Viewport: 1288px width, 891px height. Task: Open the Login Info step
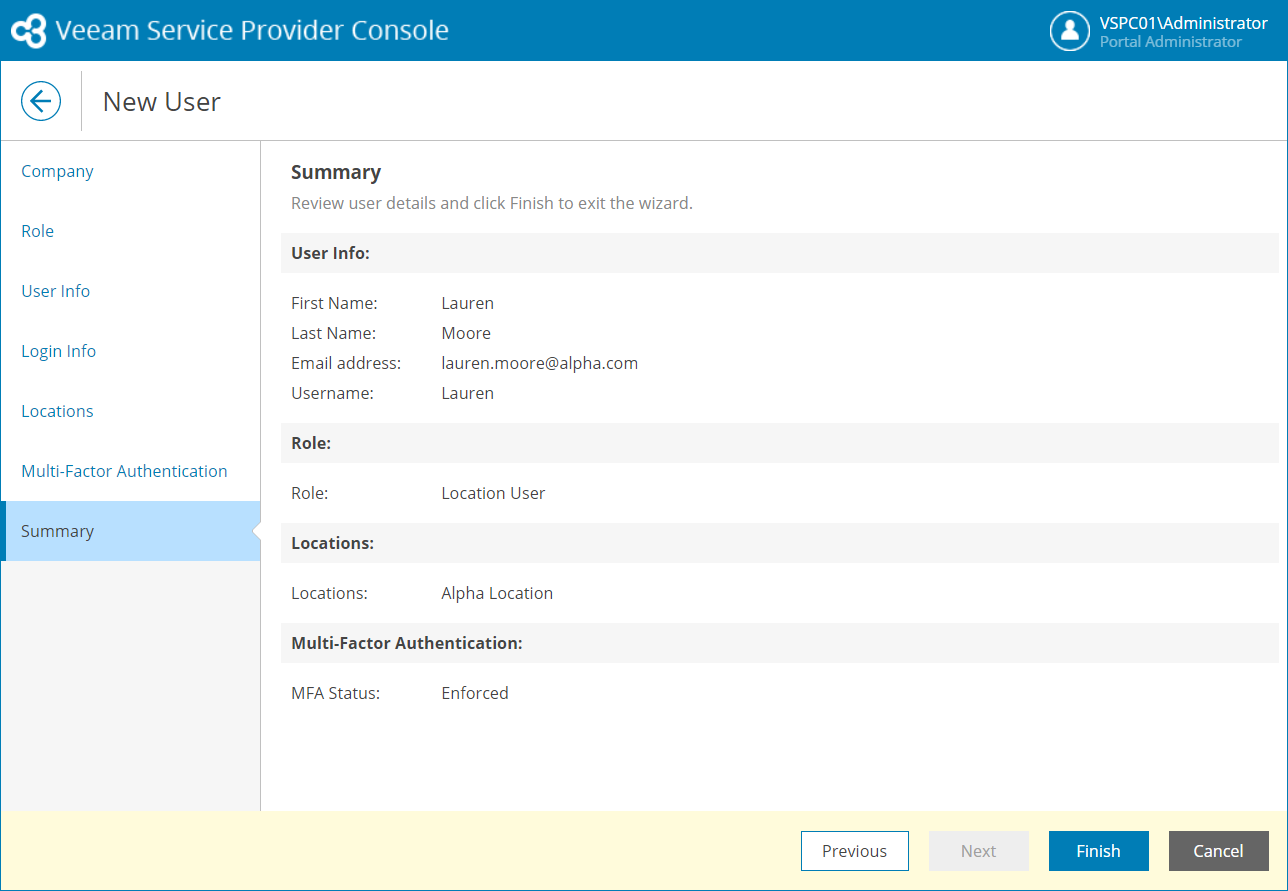coord(59,351)
